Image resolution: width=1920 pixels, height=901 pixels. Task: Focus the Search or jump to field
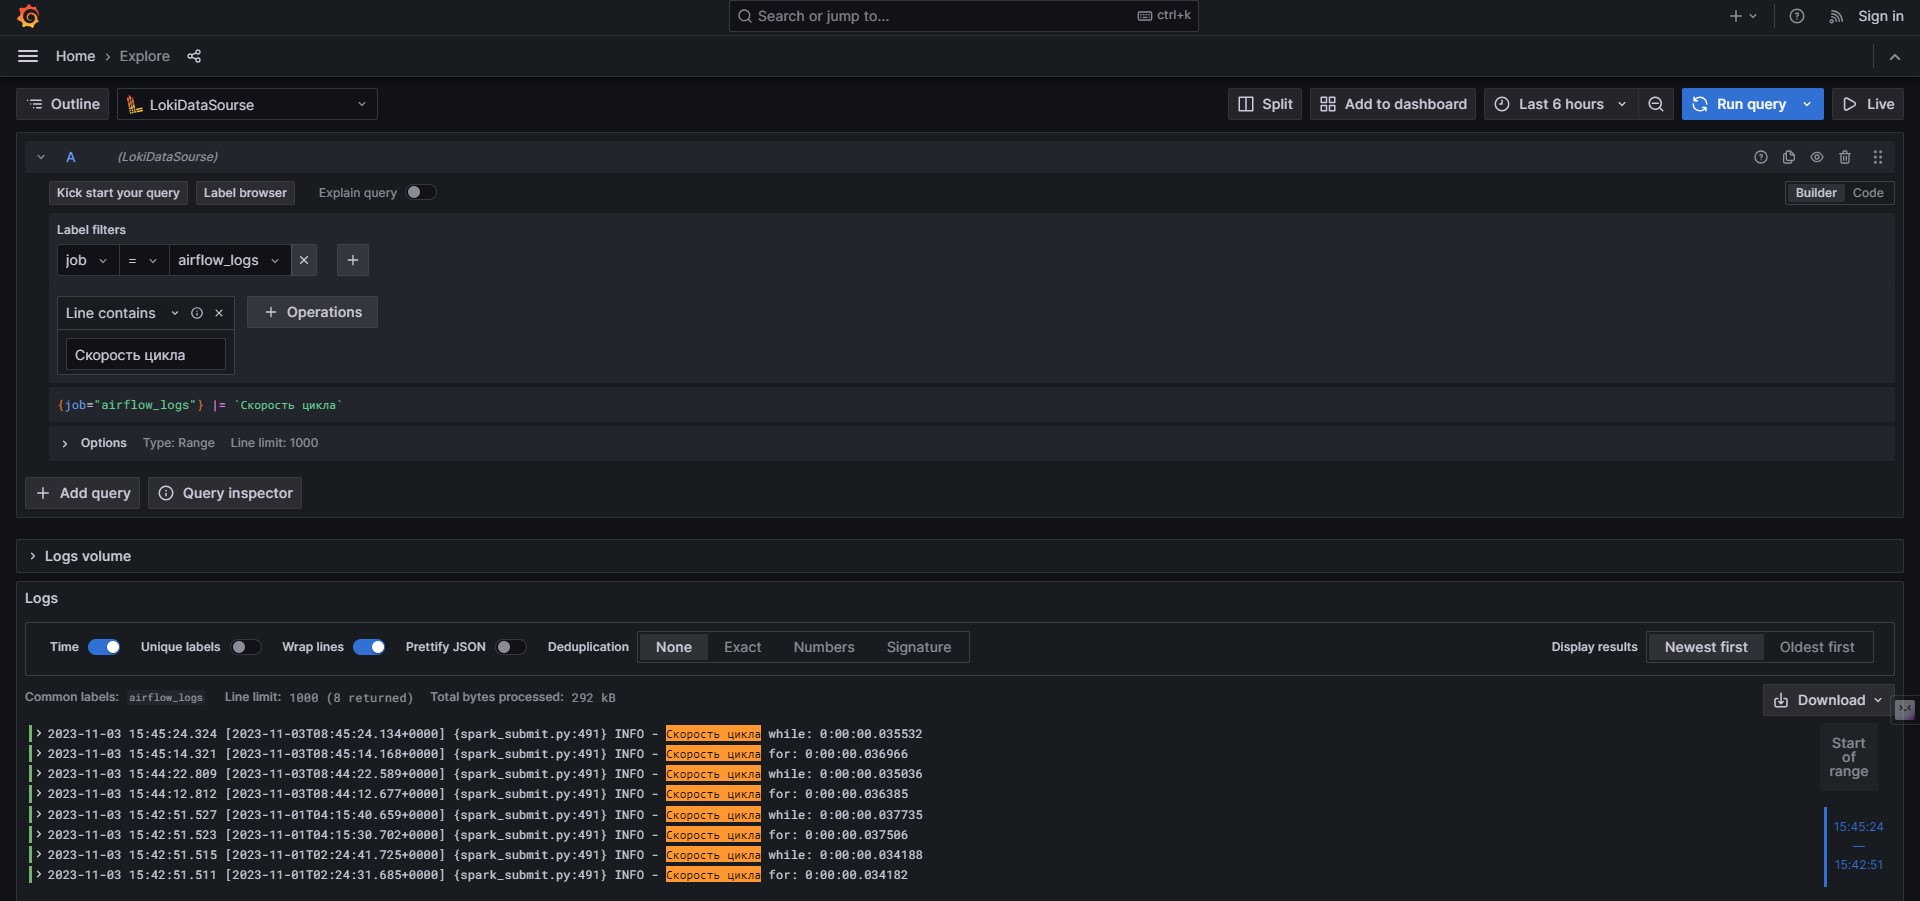964,16
